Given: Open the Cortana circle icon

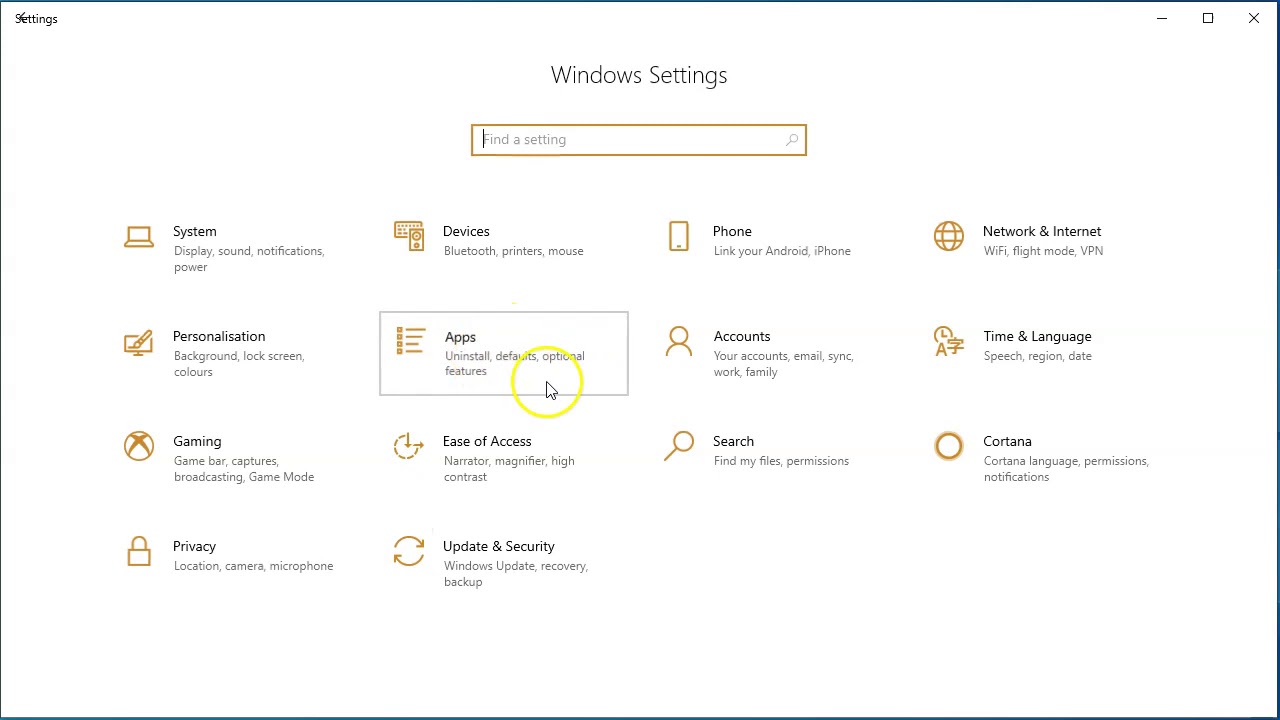Looking at the screenshot, I should [949, 446].
